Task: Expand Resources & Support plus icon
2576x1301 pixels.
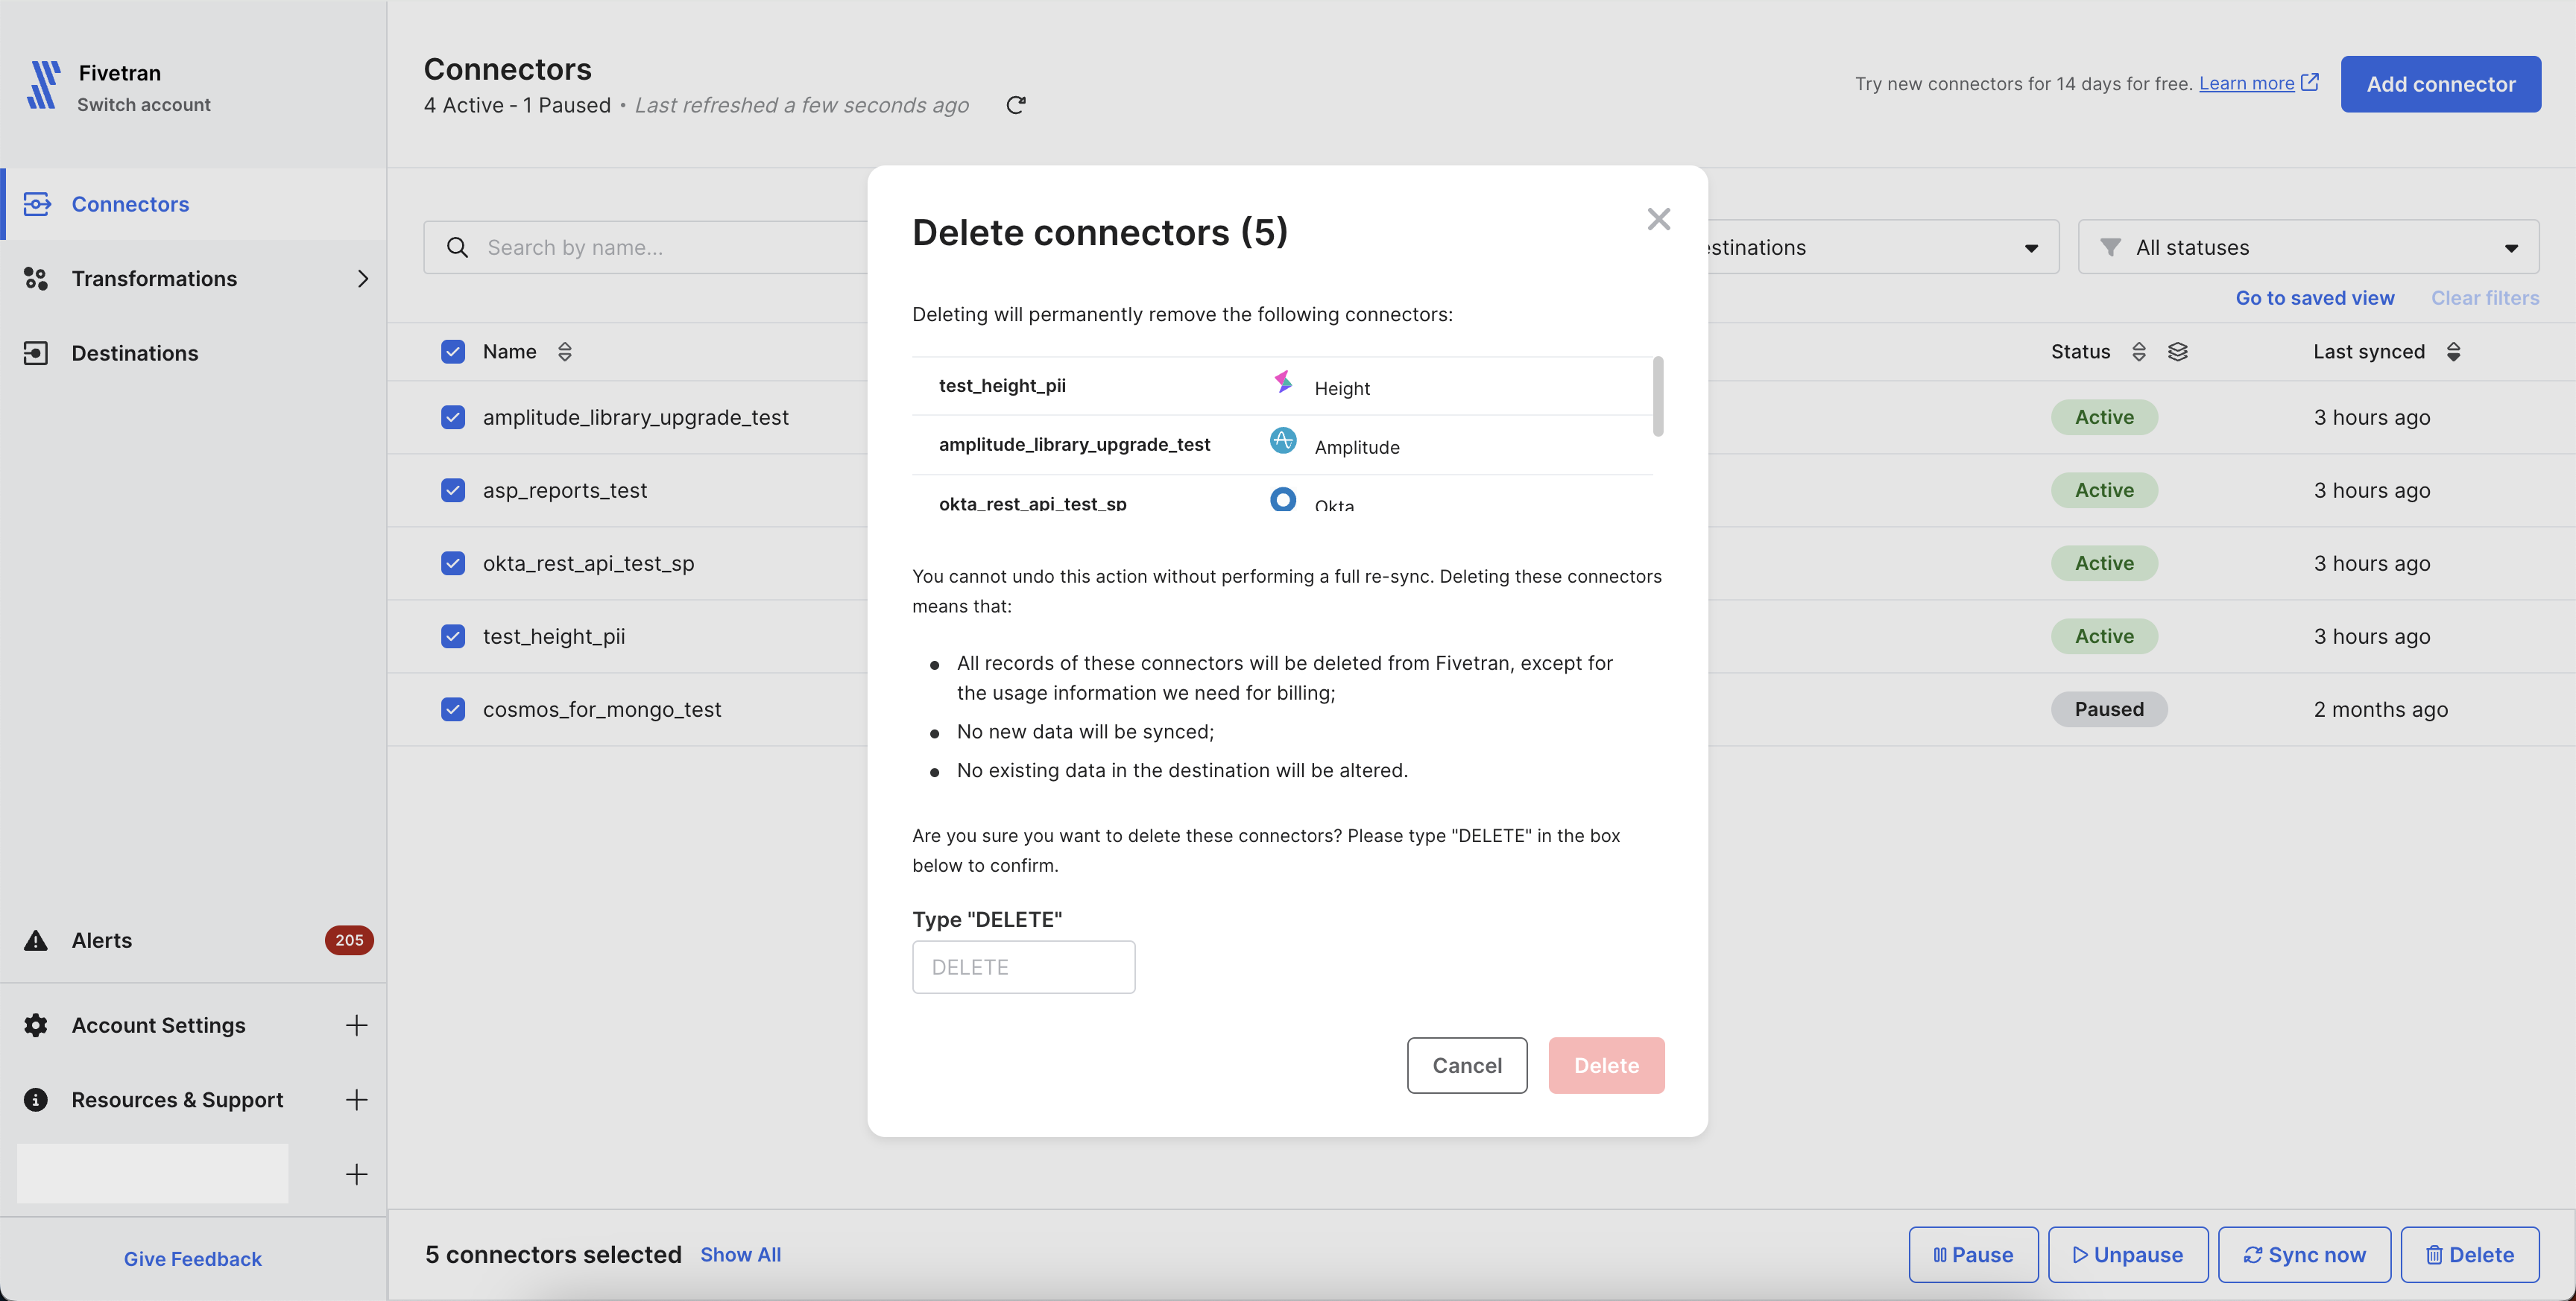Action: click(x=357, y=1100)
